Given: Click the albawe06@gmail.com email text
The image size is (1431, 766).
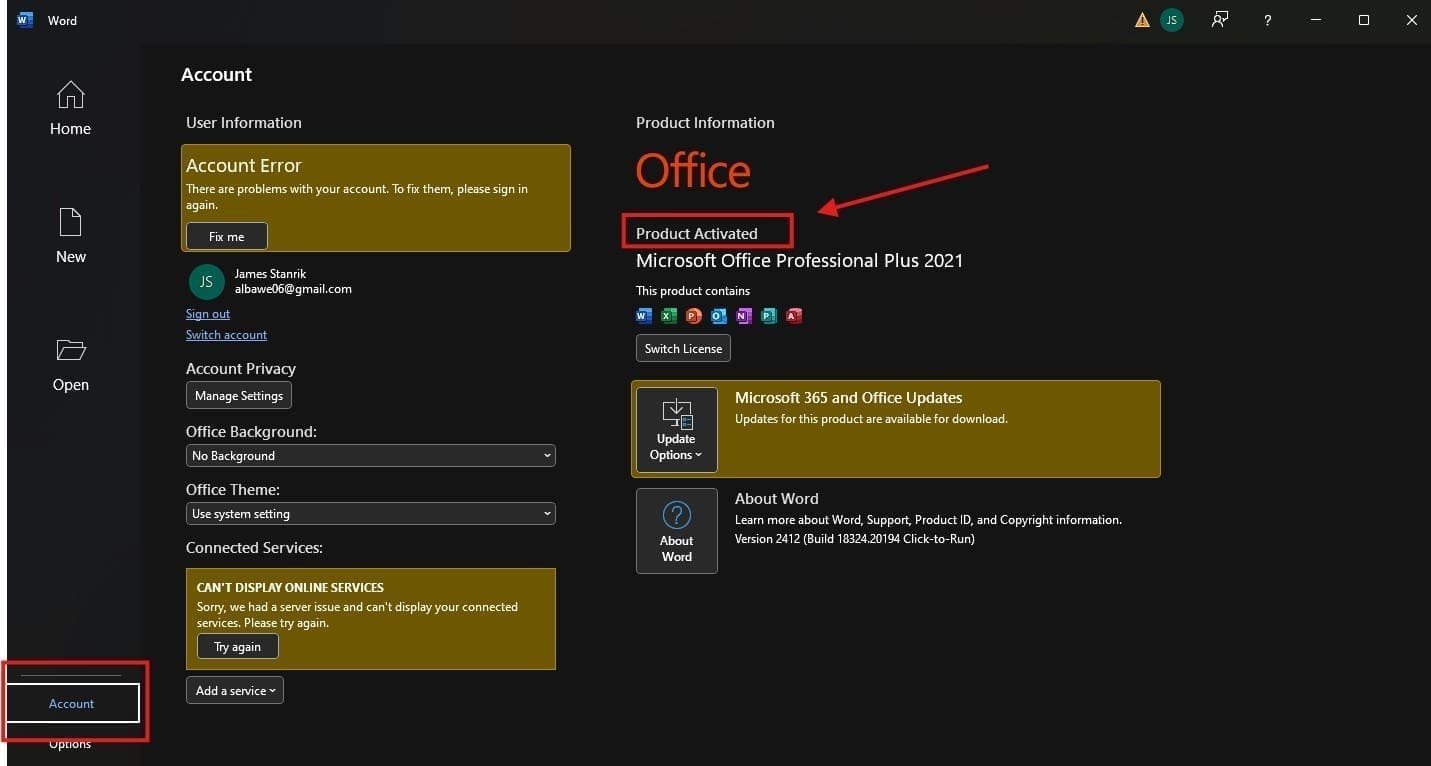Looking at the screenshot, I should pyautogui.click(x=293, y=289).
